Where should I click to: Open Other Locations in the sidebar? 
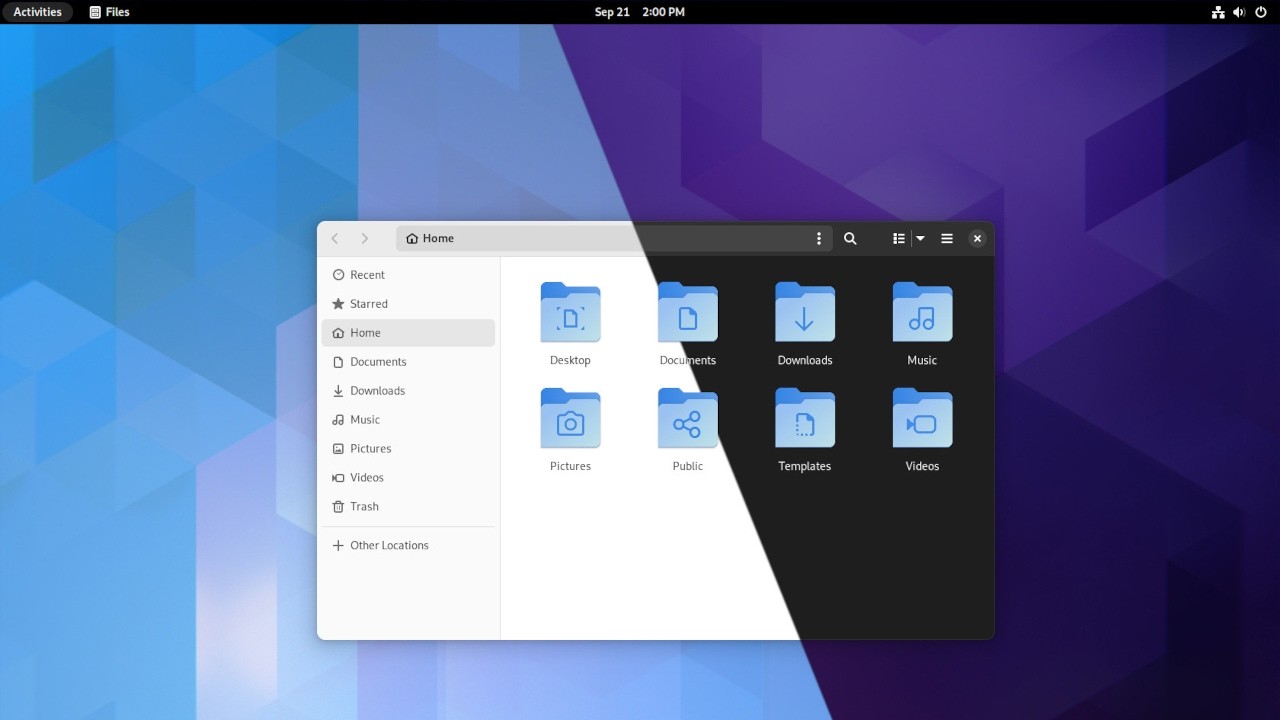click(408, 546)
